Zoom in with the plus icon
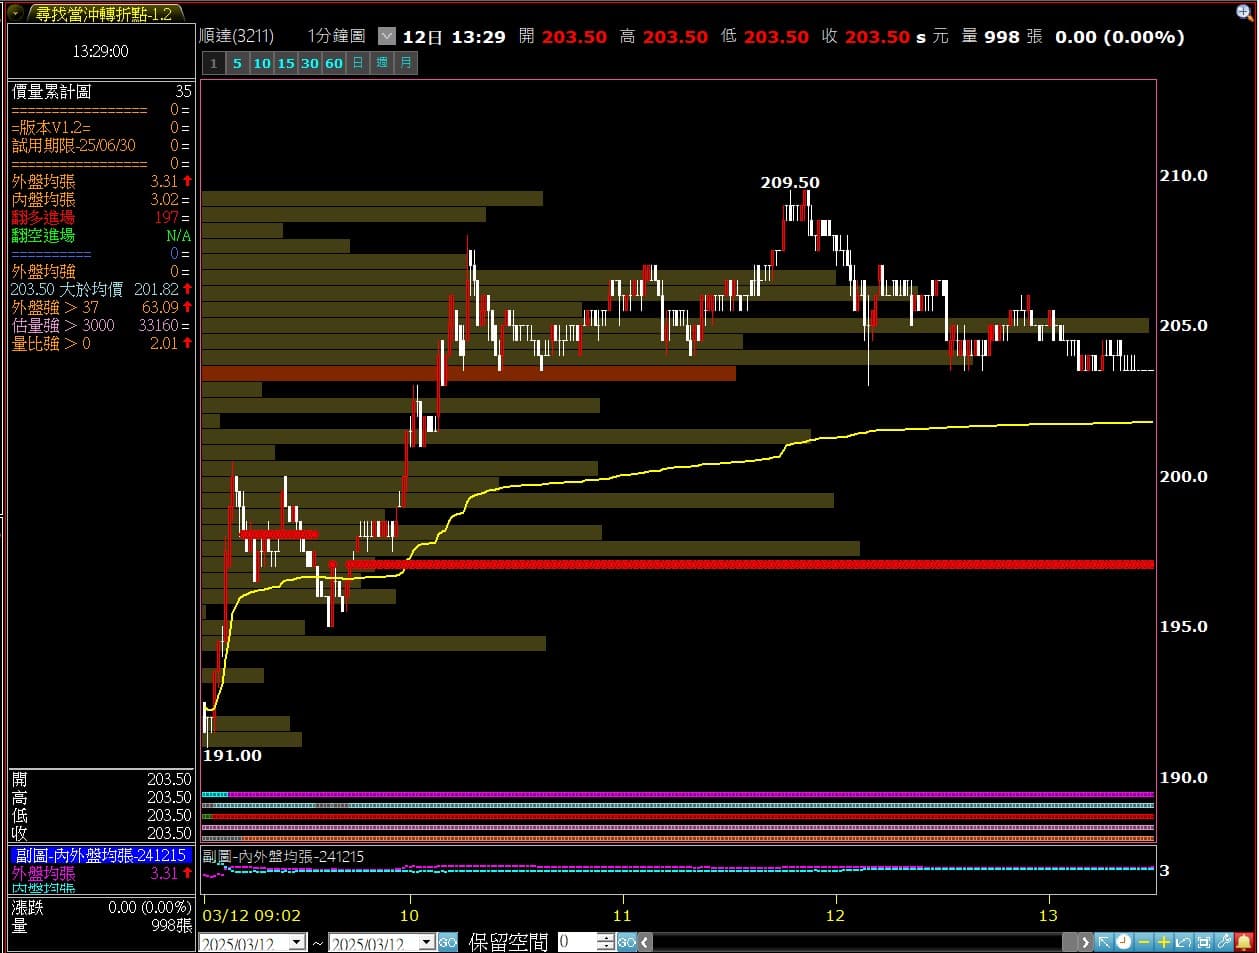Image resolution: width=1259 pixels, height=953 pixels. coord(1164,942)
